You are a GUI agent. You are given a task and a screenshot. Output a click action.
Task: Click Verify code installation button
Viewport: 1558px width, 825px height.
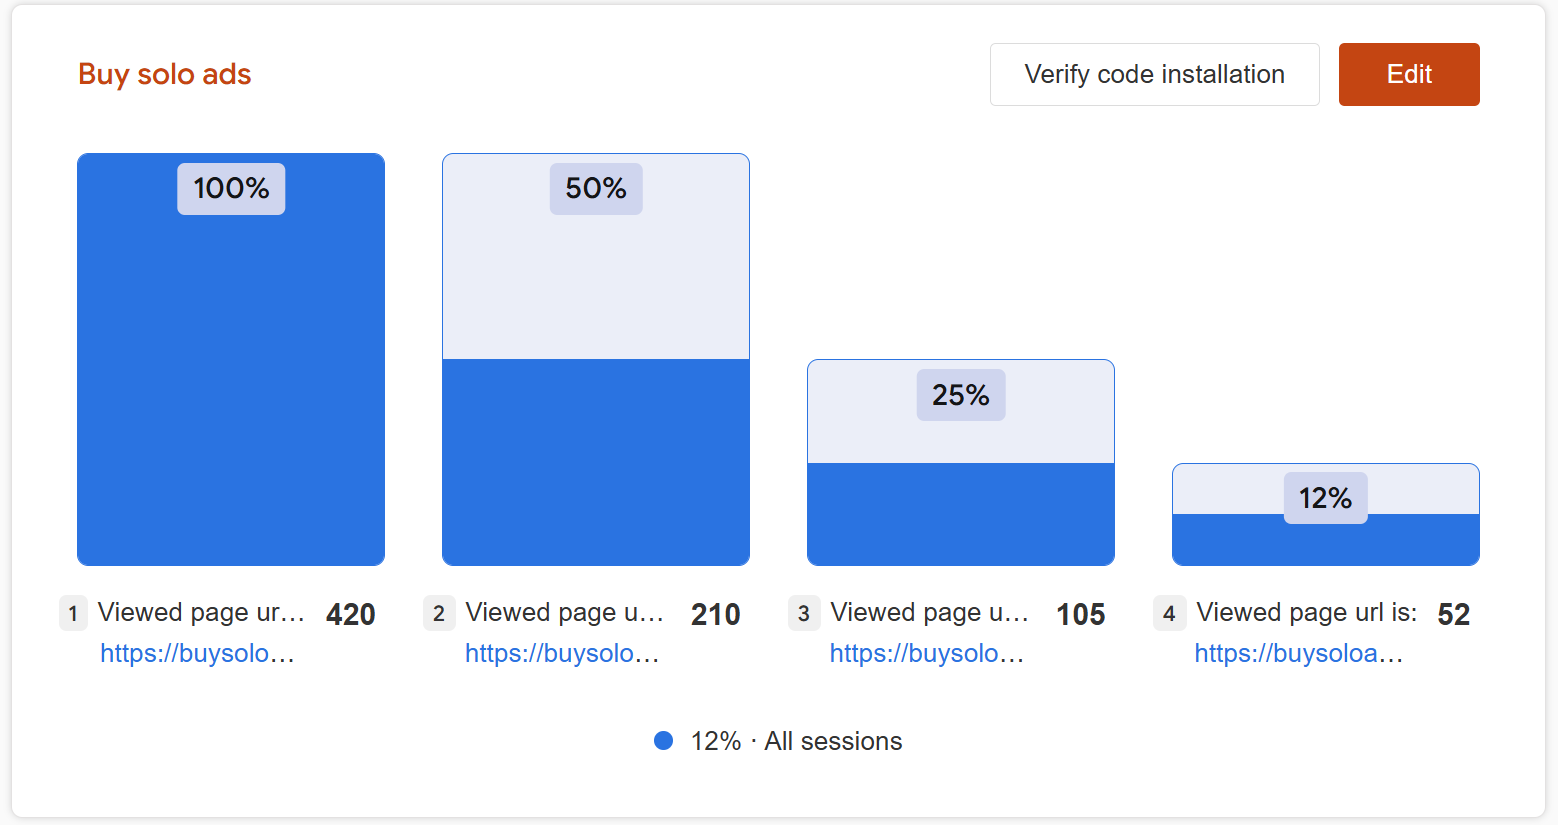point(1155,74)
